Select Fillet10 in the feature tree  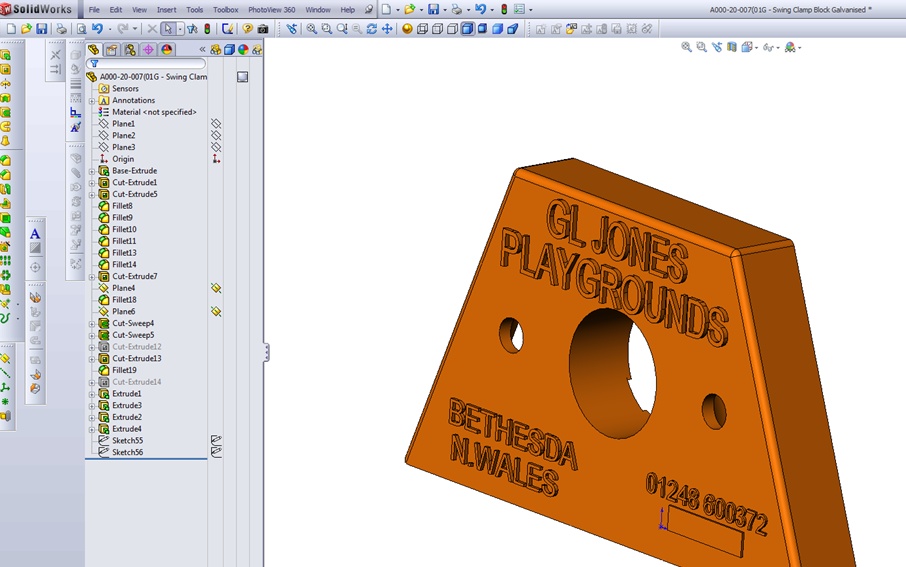[124, 229]
